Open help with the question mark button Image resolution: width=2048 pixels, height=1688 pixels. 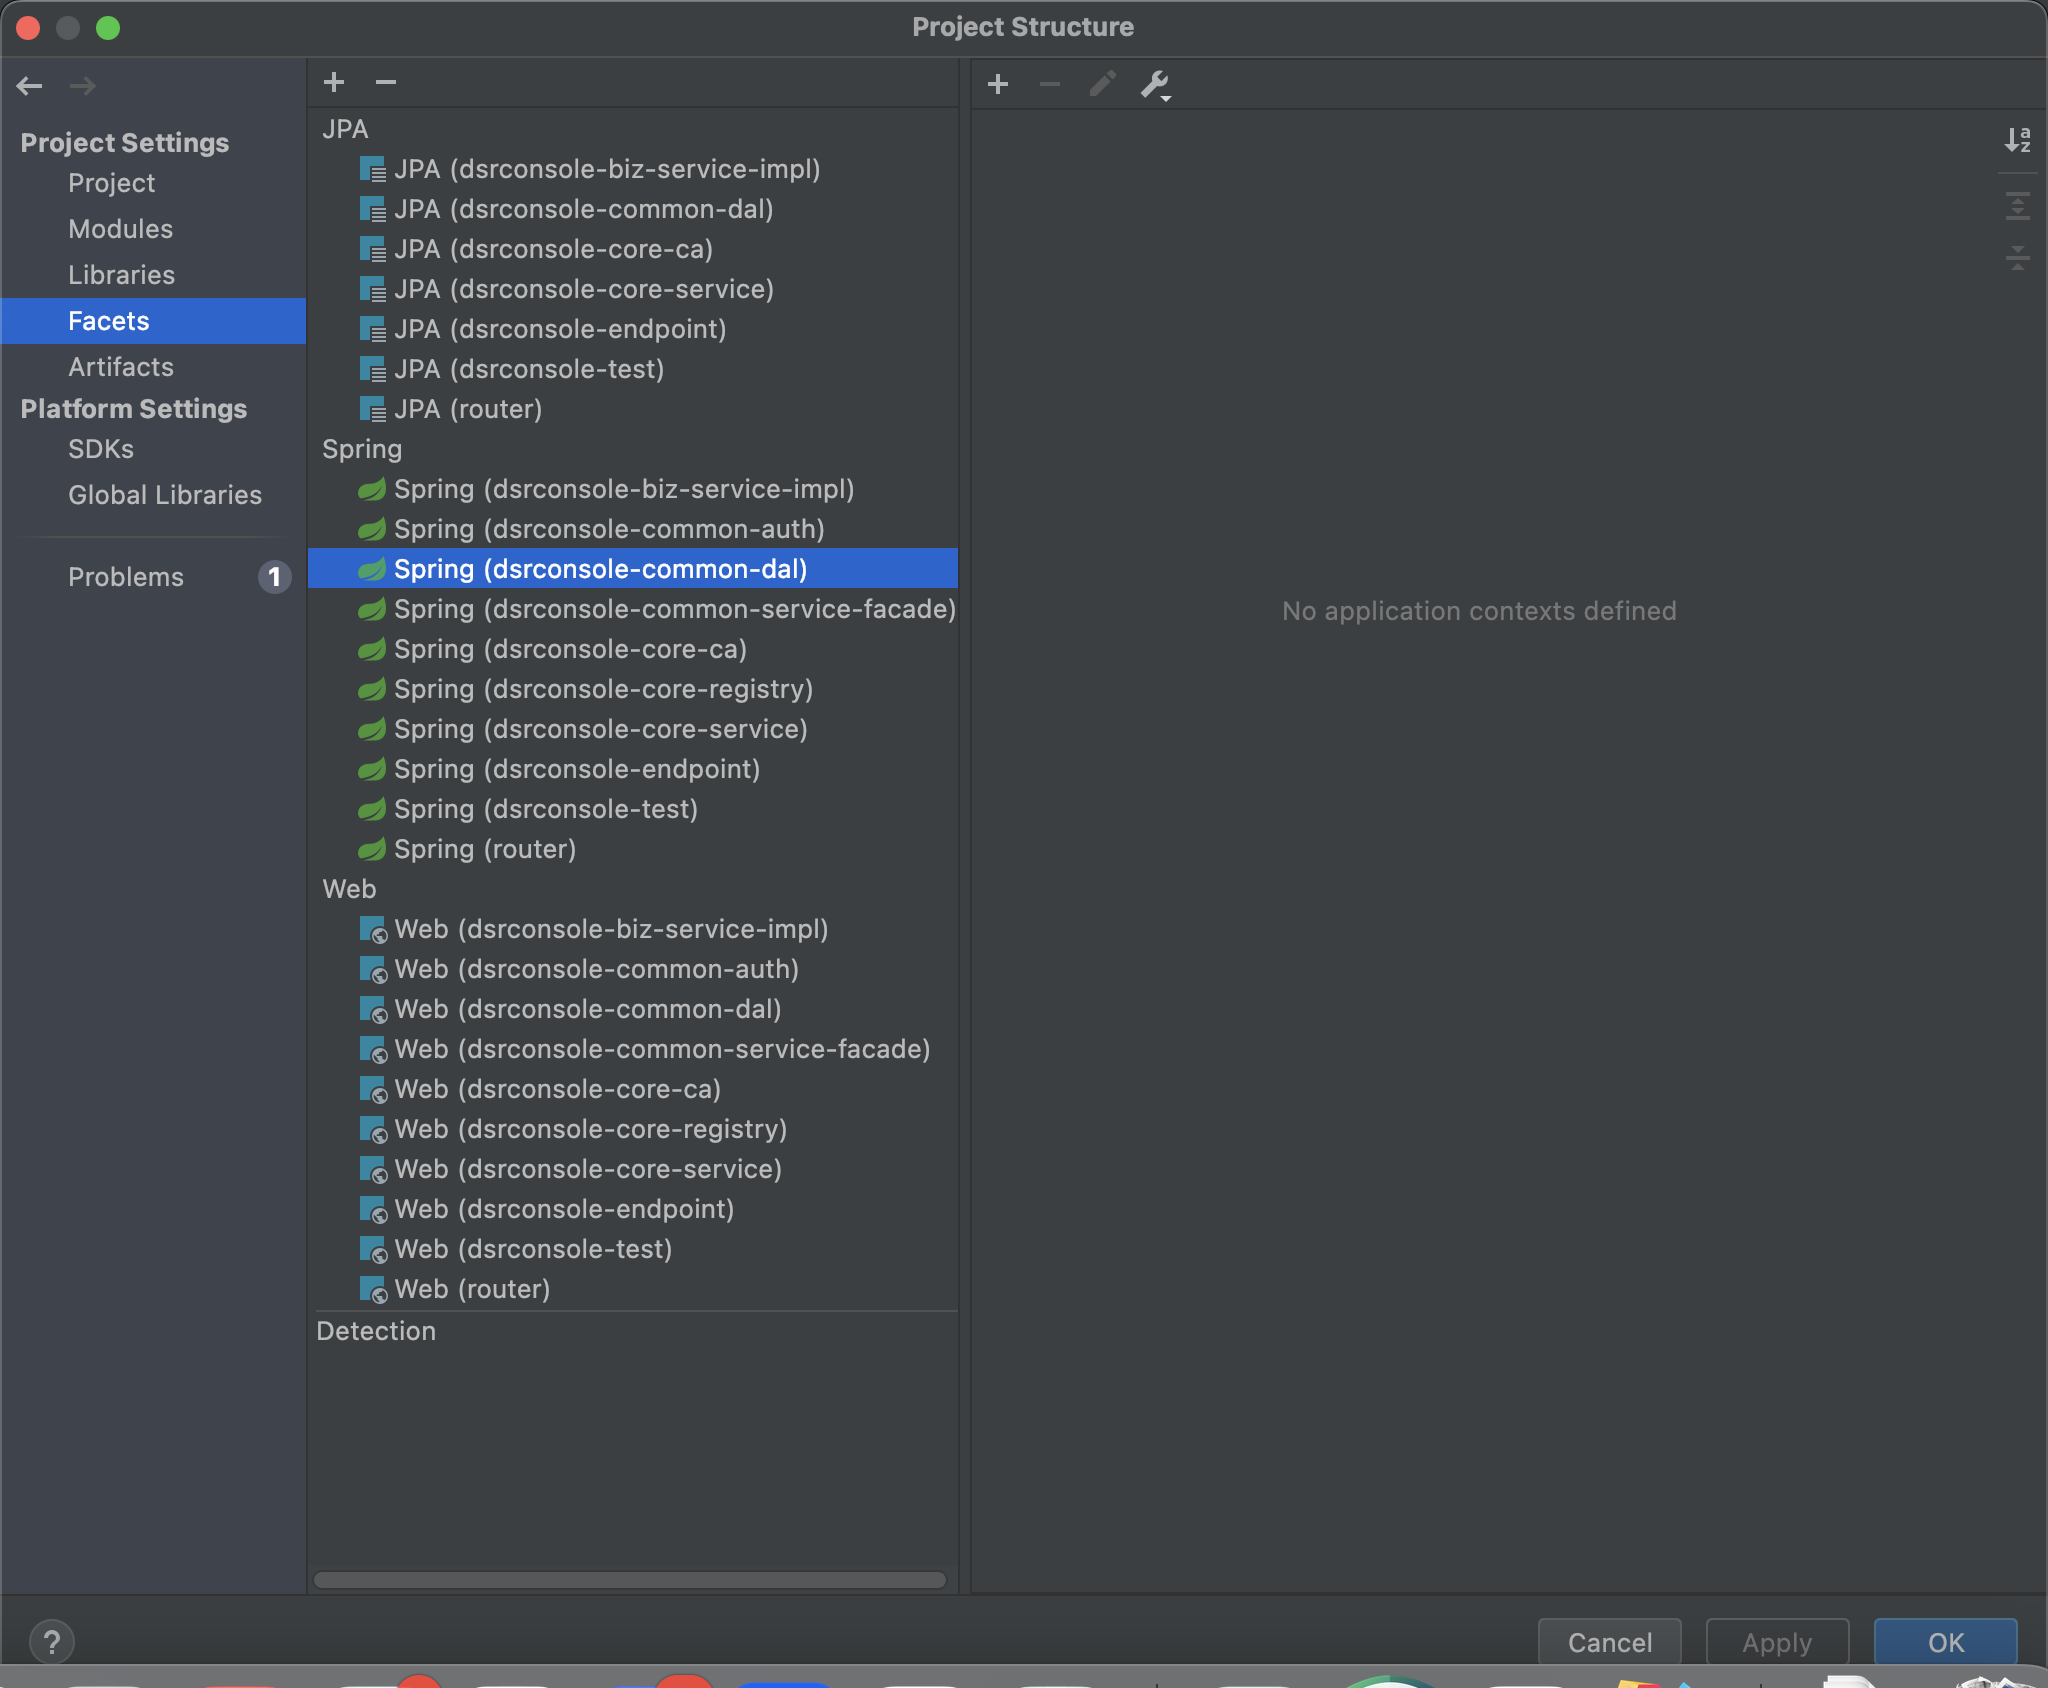point(52,1641)
